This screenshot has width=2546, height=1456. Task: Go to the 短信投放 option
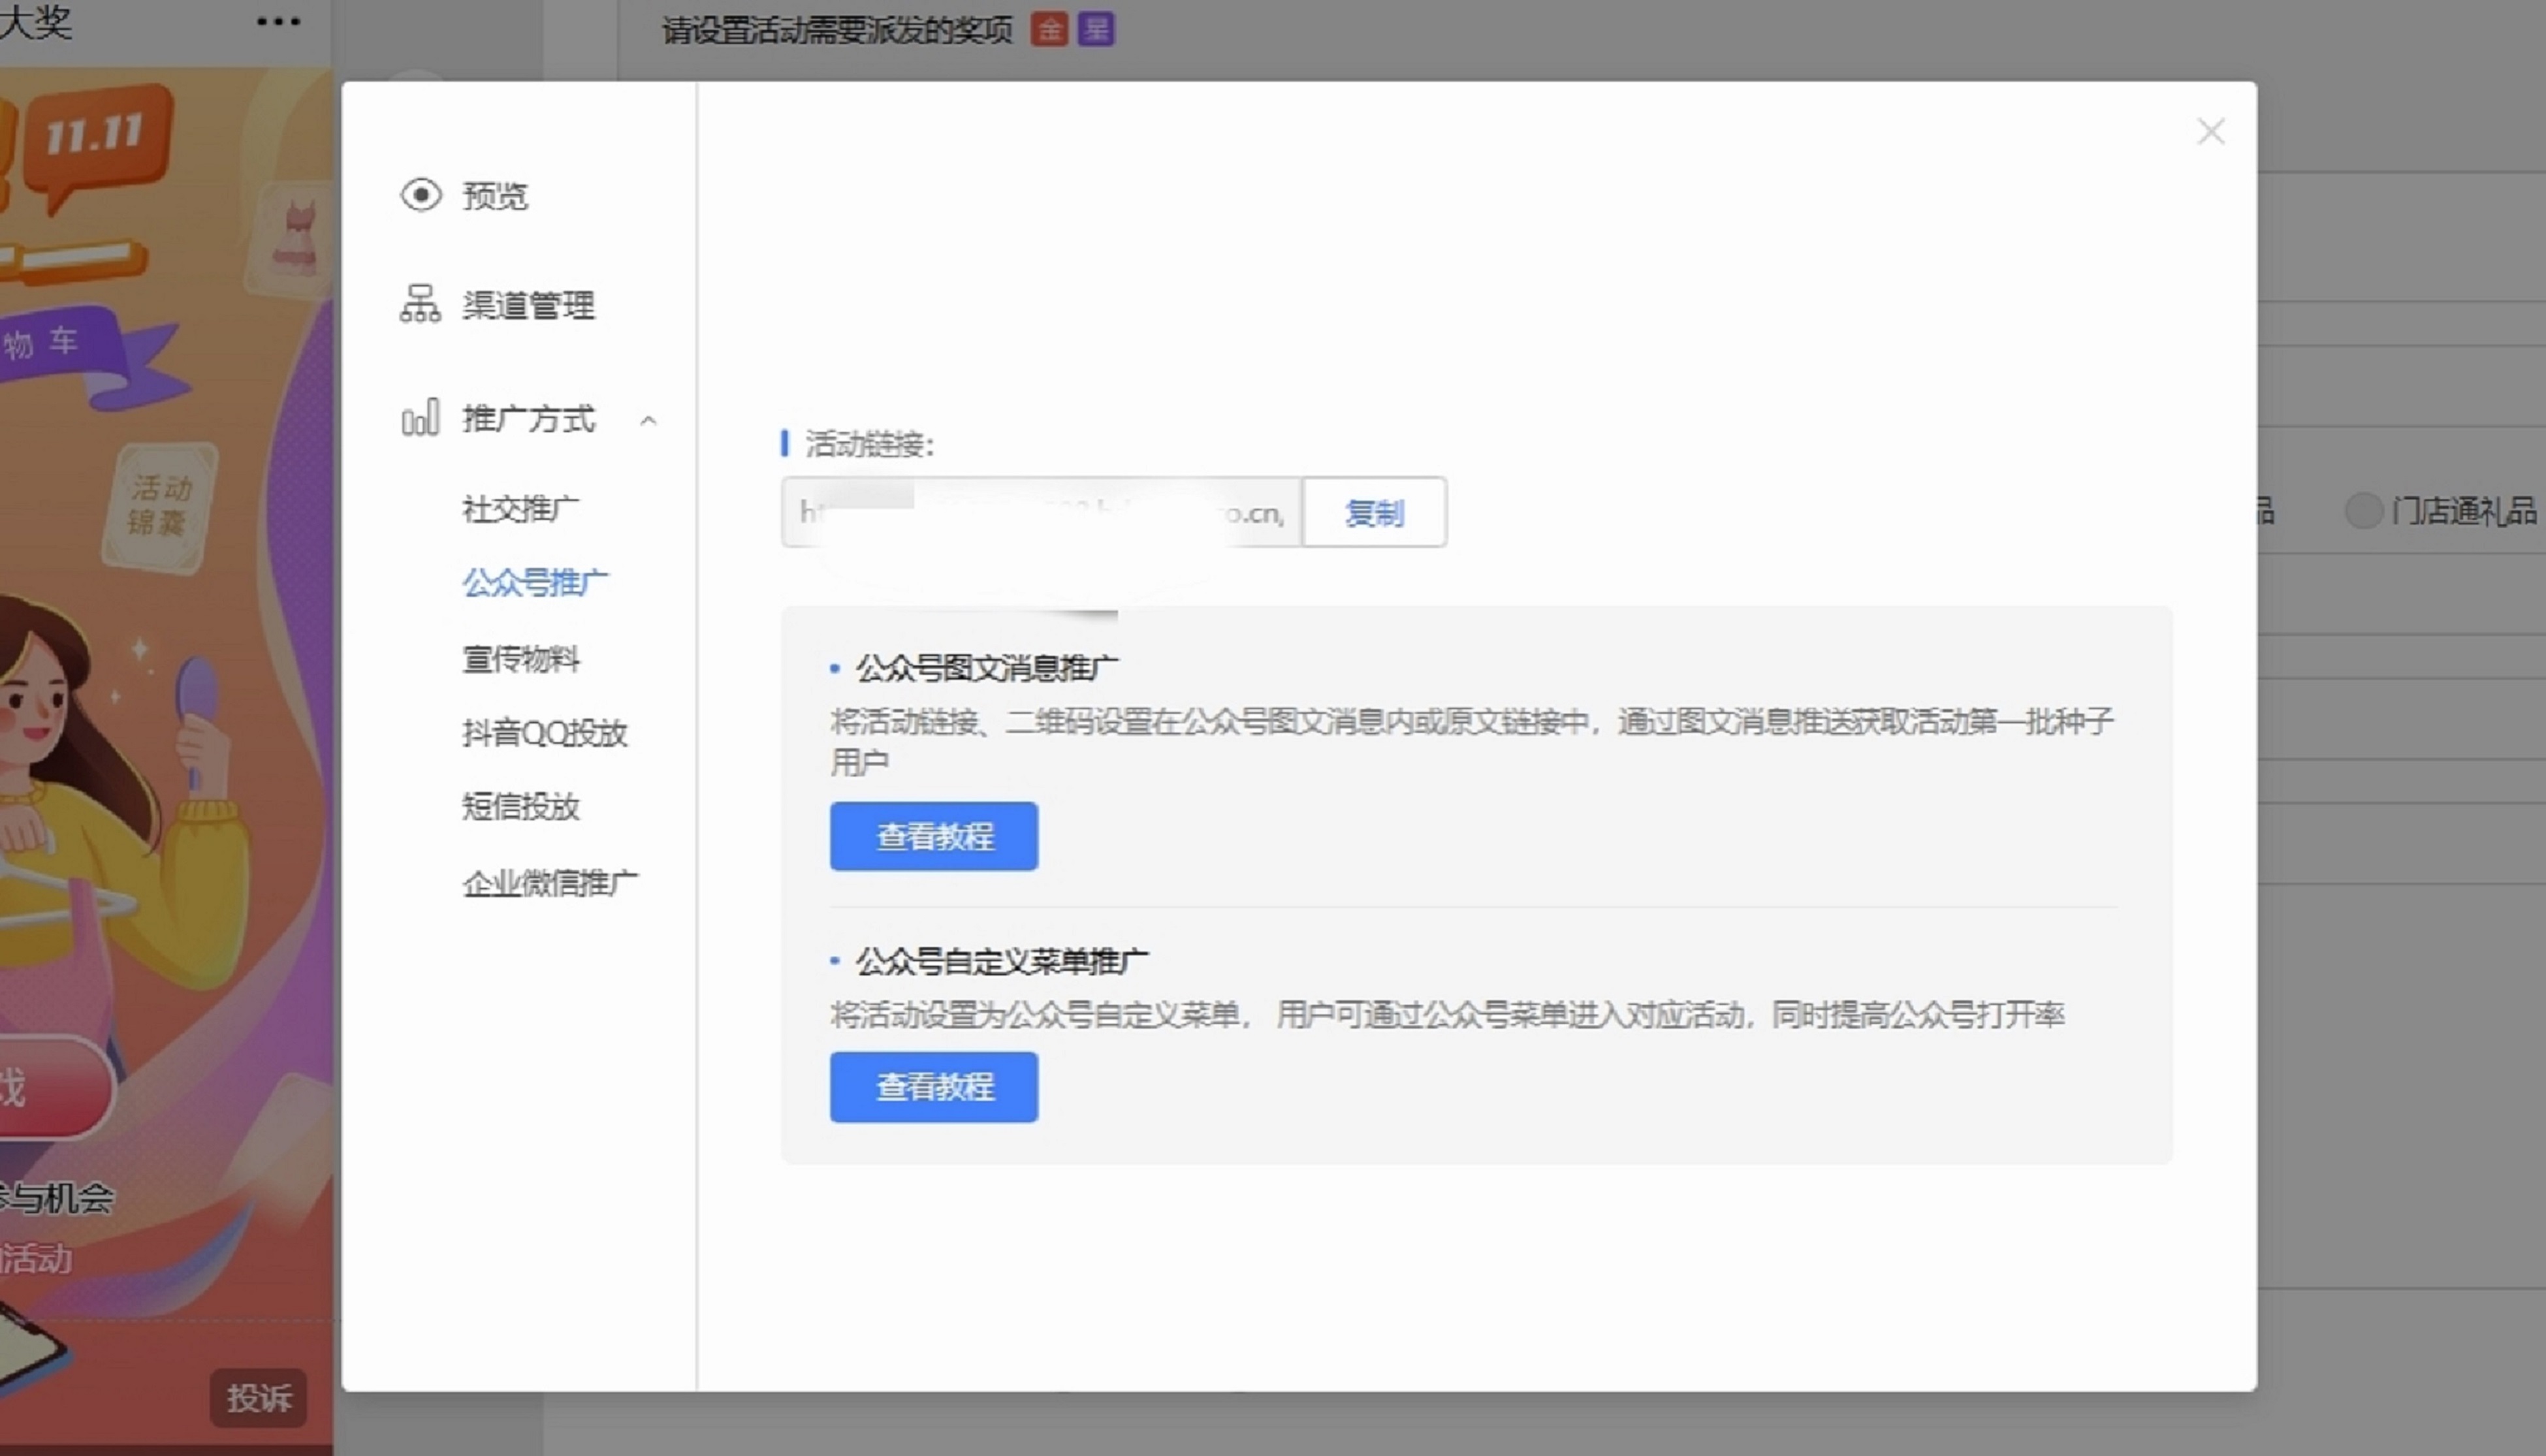[520, 806]
